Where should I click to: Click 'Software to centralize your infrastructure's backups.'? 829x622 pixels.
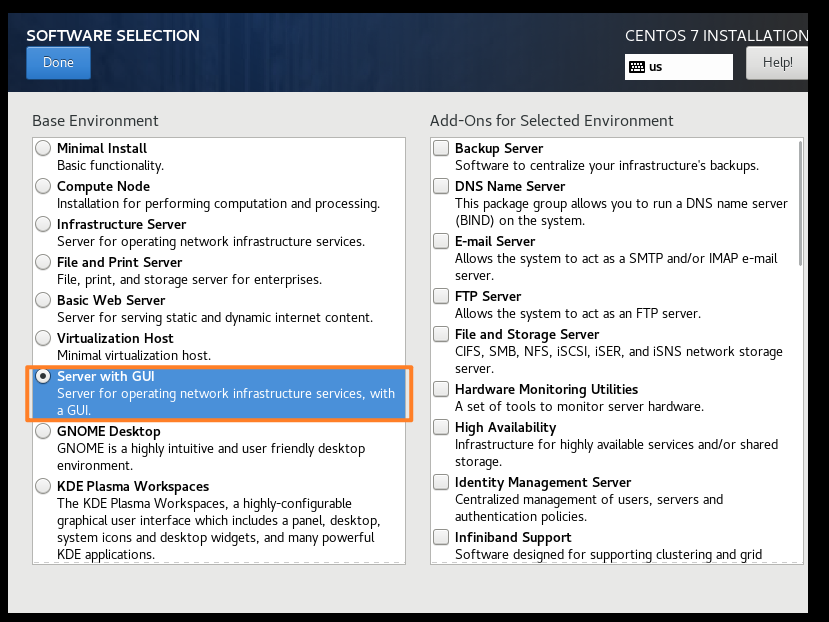pos(607,166)
